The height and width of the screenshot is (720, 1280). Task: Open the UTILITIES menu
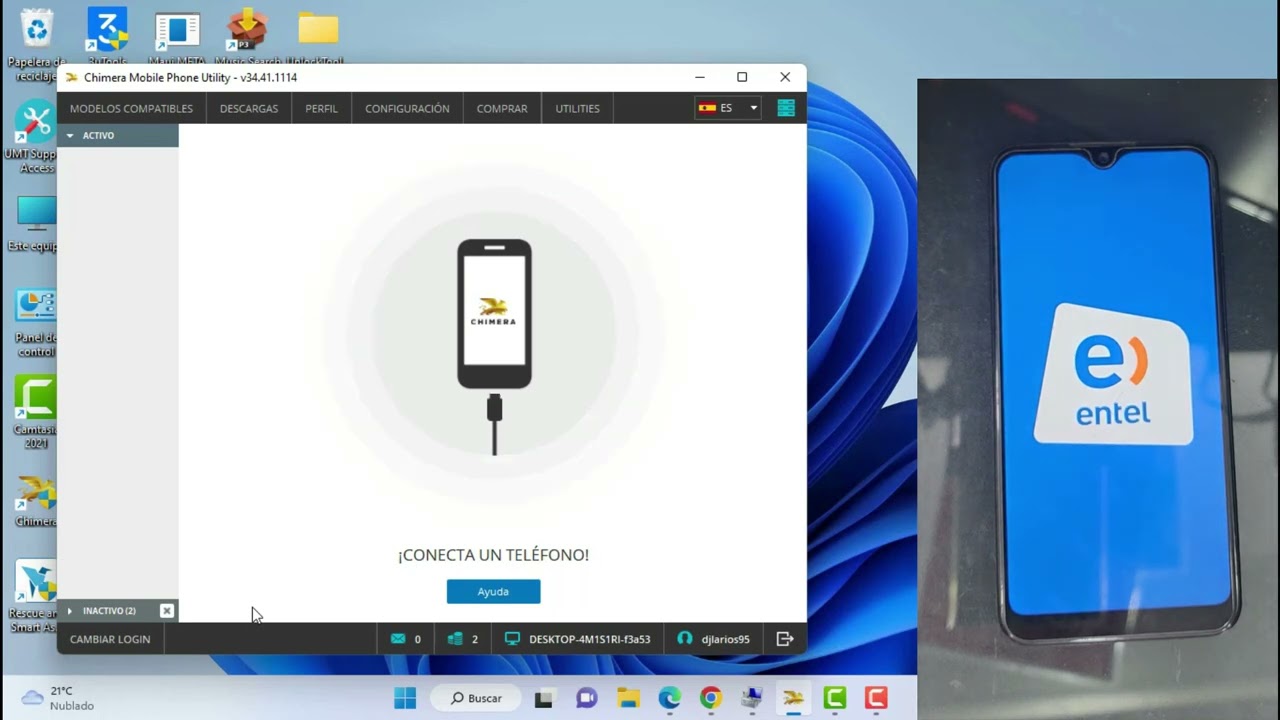pyautogui.click(x=578, y=108)
